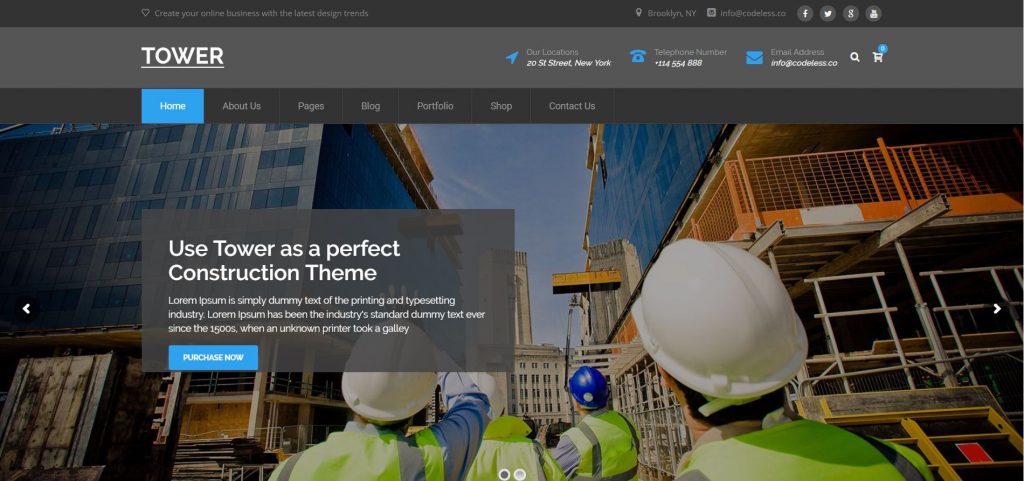Screen dimensions: 1024x481
Task: Click the info@codeless.co under Email Address
Action: coord(804,63)
